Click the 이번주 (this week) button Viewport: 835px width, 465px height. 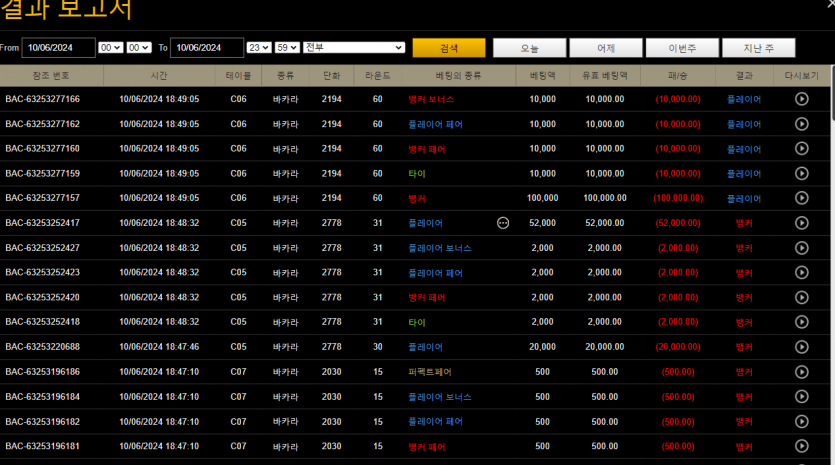tap(682, 48)
